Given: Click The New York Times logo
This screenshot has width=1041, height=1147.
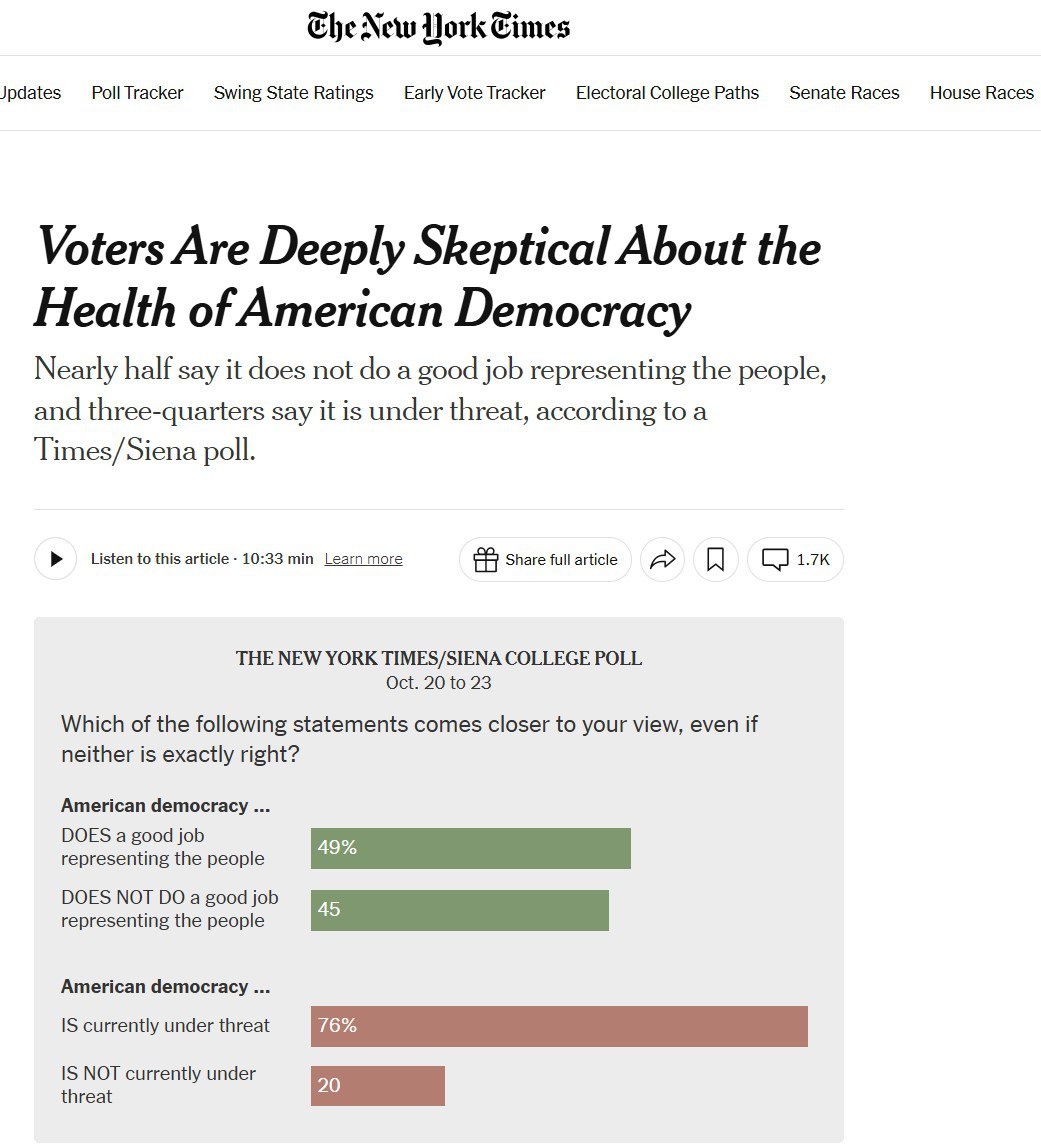Looking at the screenshot, I should pyautogui.click(x=438, y=27).
